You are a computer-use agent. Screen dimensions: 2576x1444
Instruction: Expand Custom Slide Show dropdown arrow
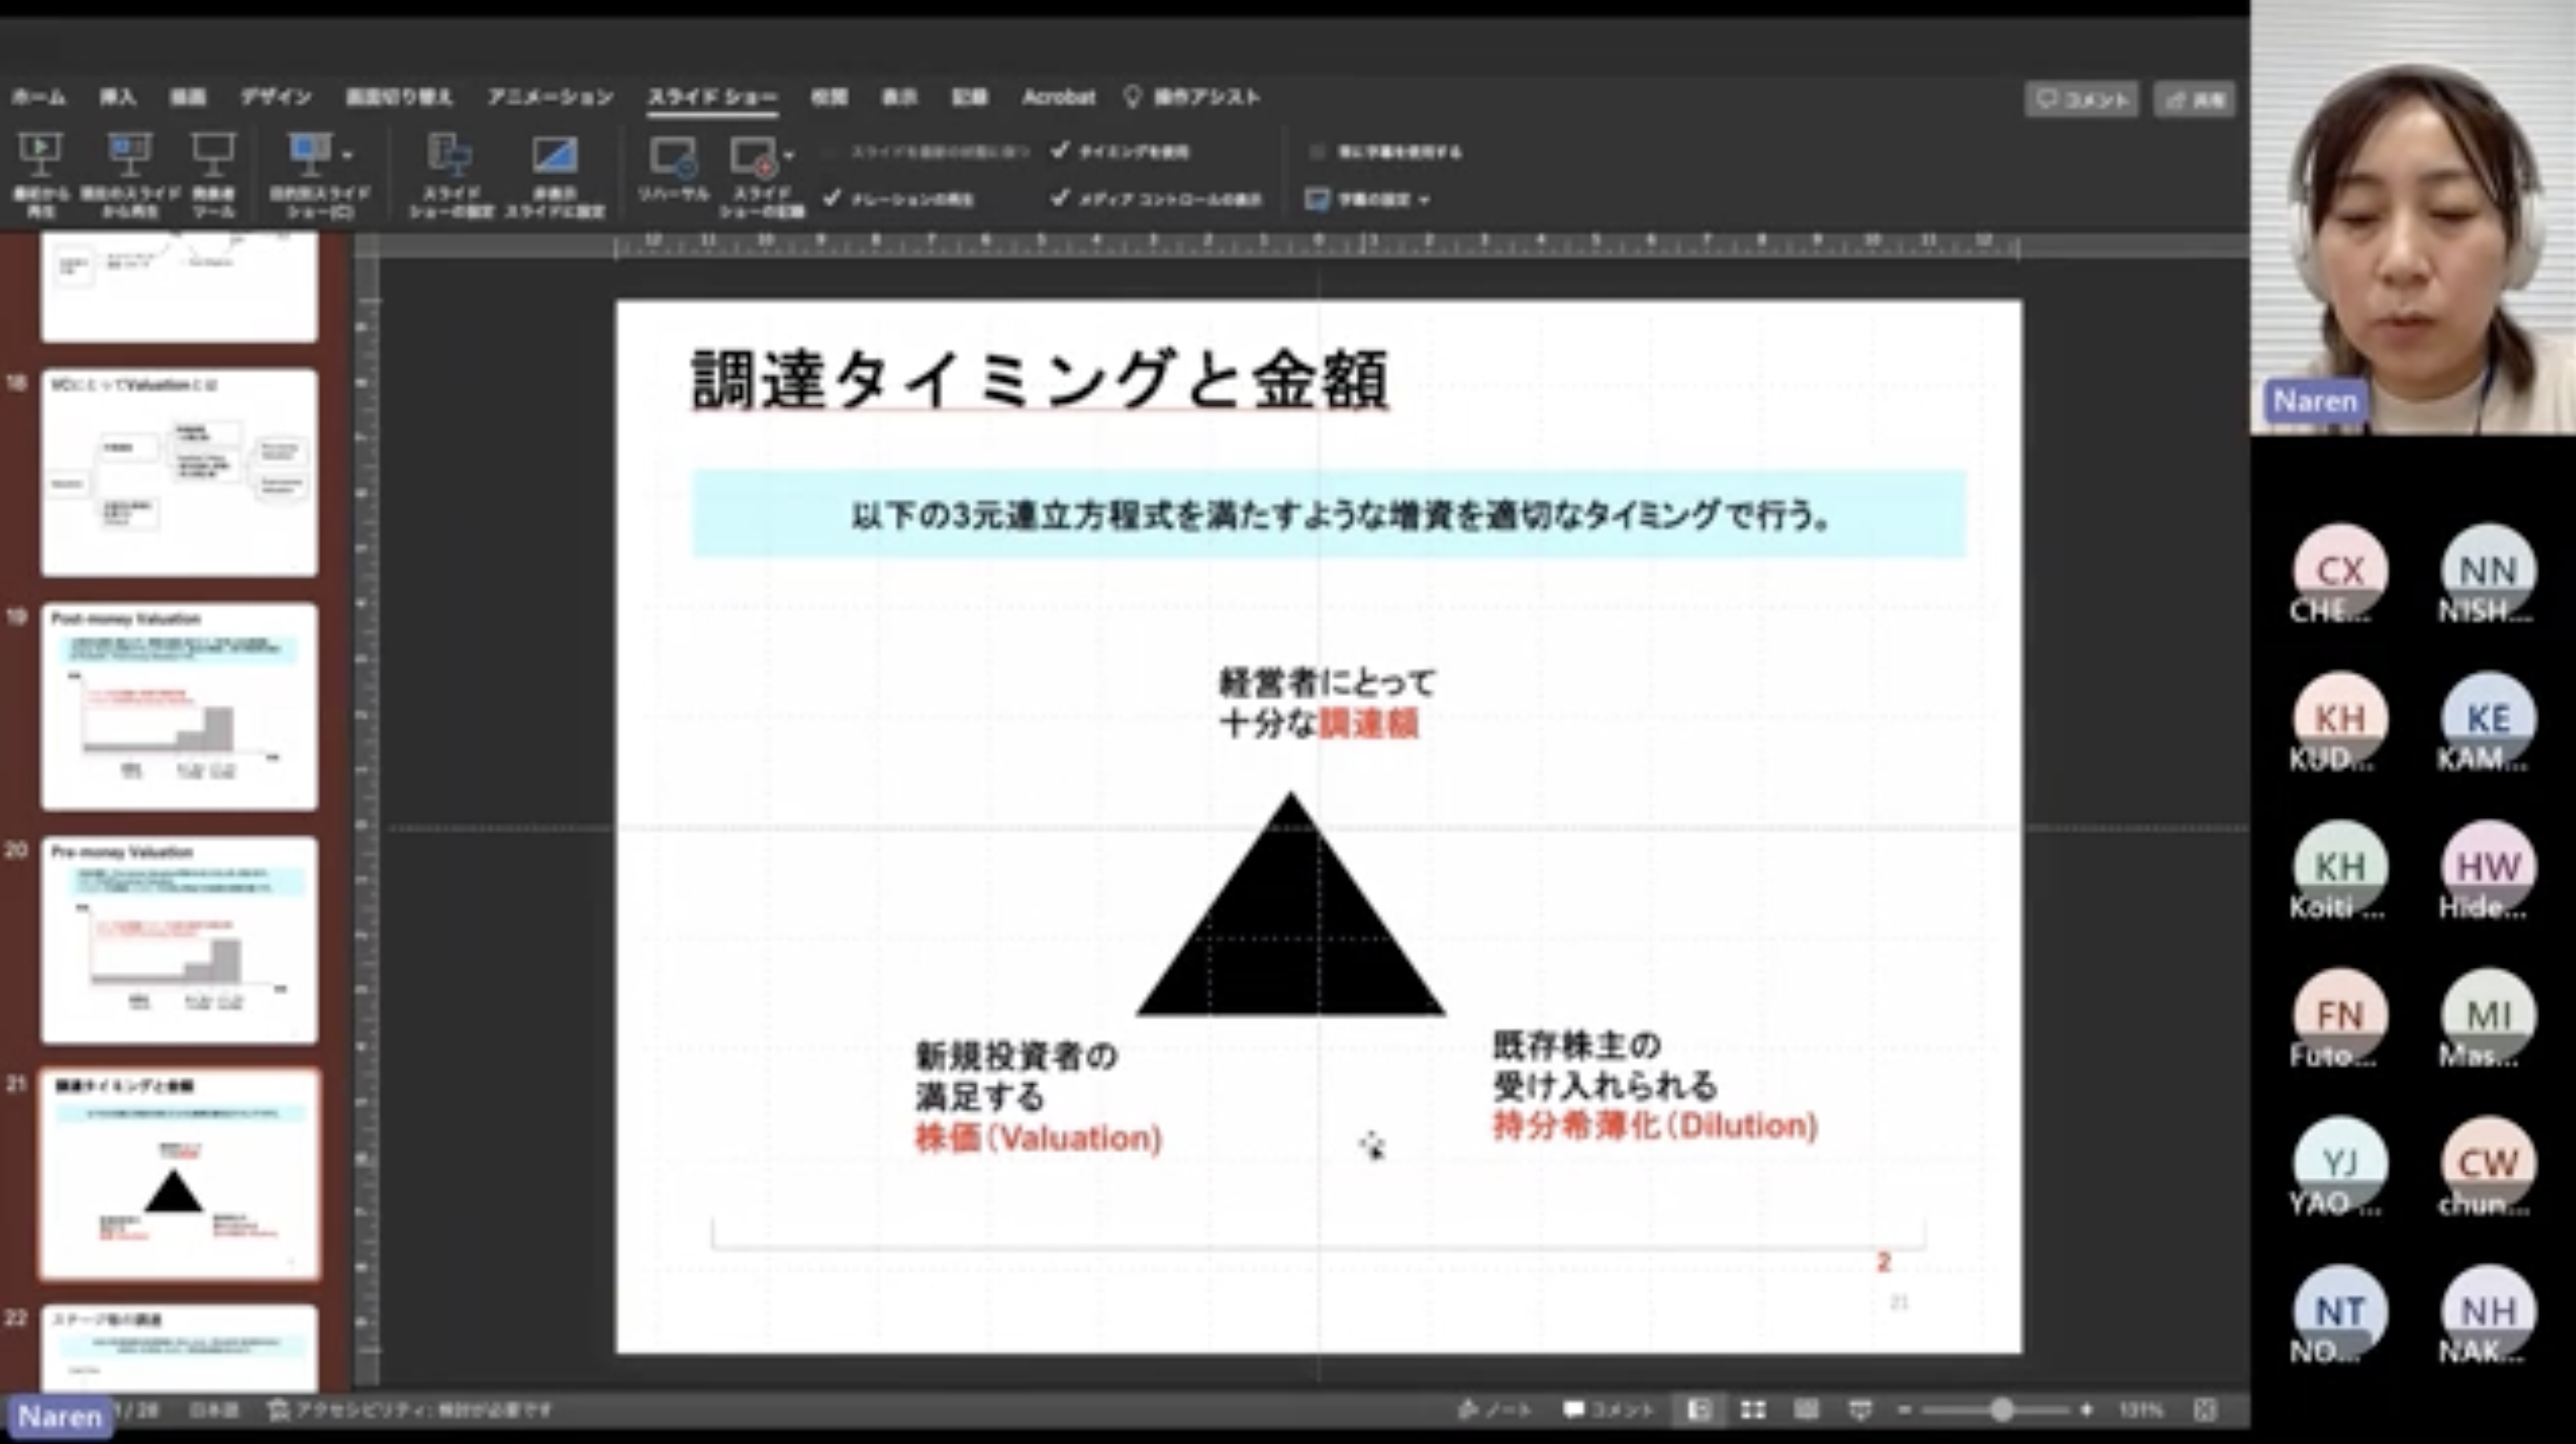coord(348,156)
